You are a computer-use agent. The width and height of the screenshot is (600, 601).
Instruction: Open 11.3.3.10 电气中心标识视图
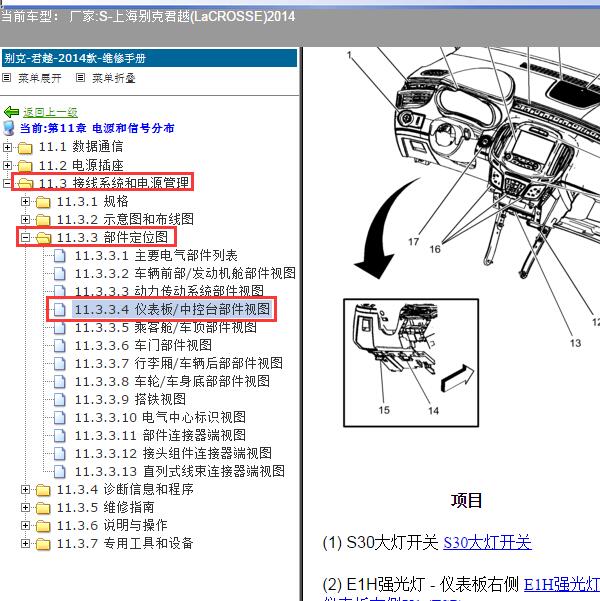tap(160, 417)
